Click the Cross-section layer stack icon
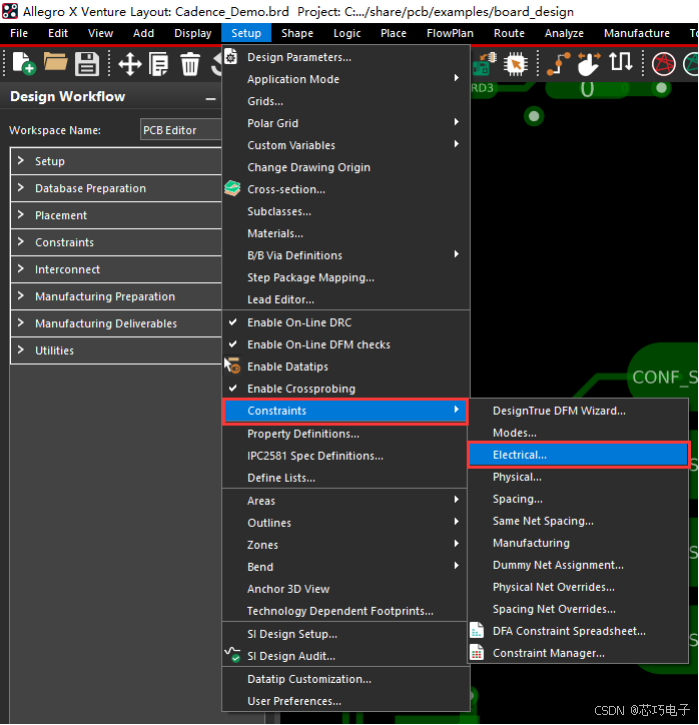699x725 pixels. 233,189
